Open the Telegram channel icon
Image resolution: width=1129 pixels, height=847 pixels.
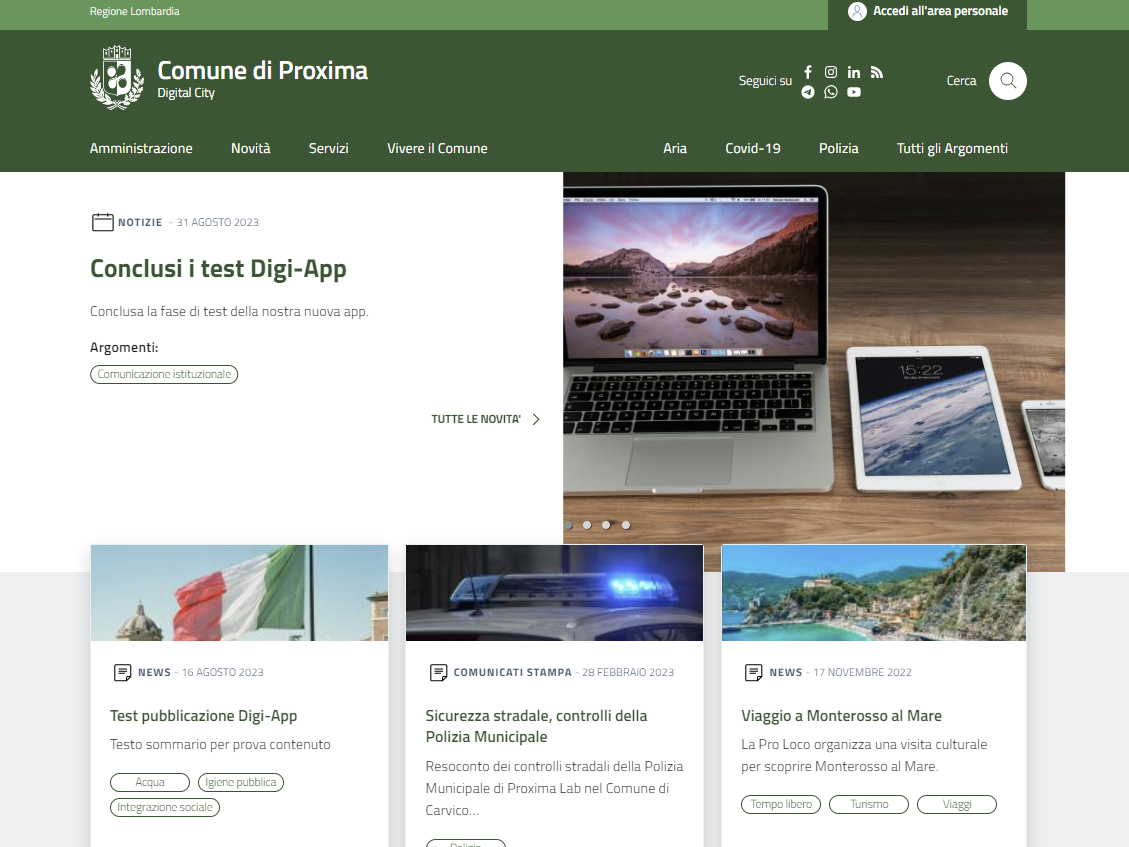point(808,92)
